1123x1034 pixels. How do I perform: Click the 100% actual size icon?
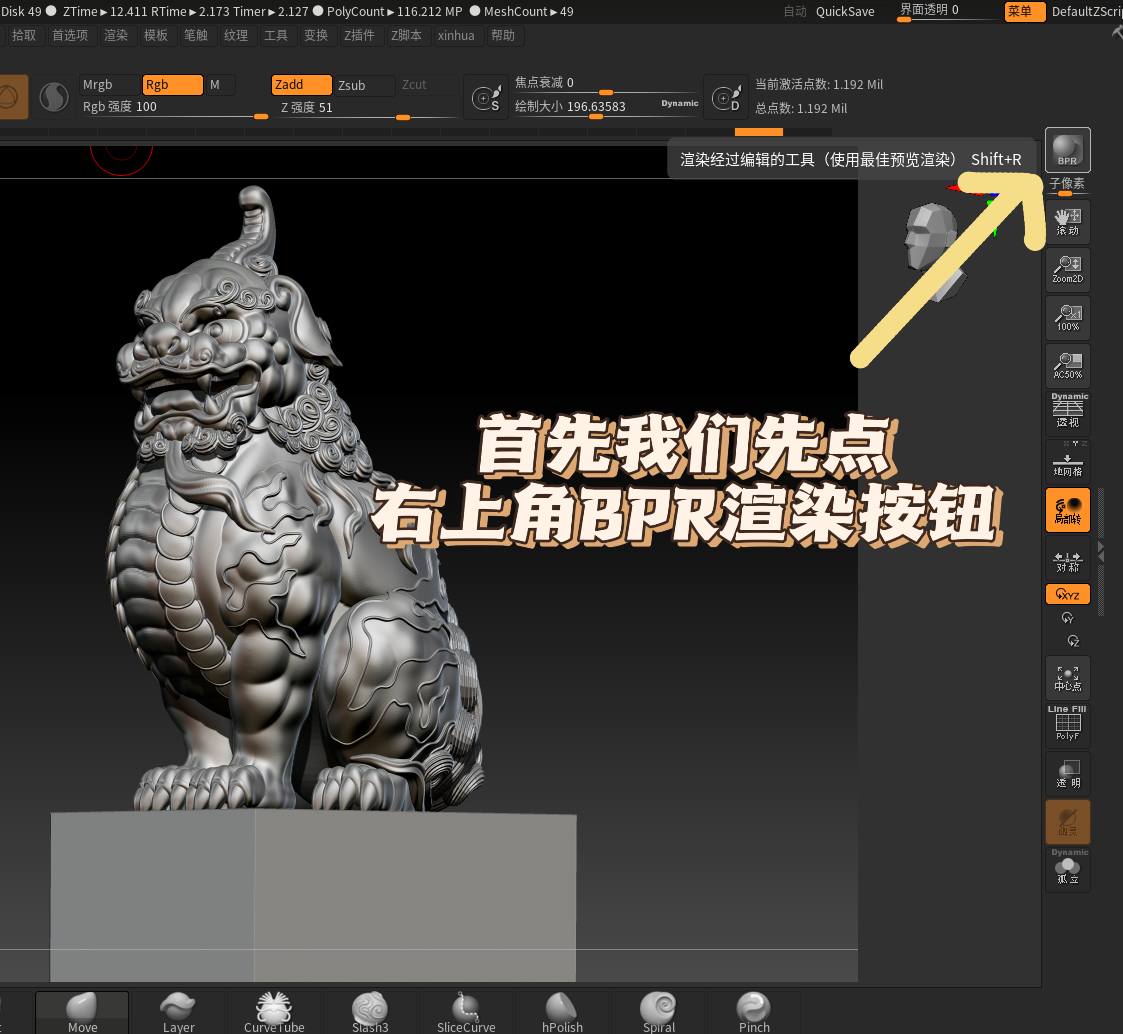[x=1067, y=317]
